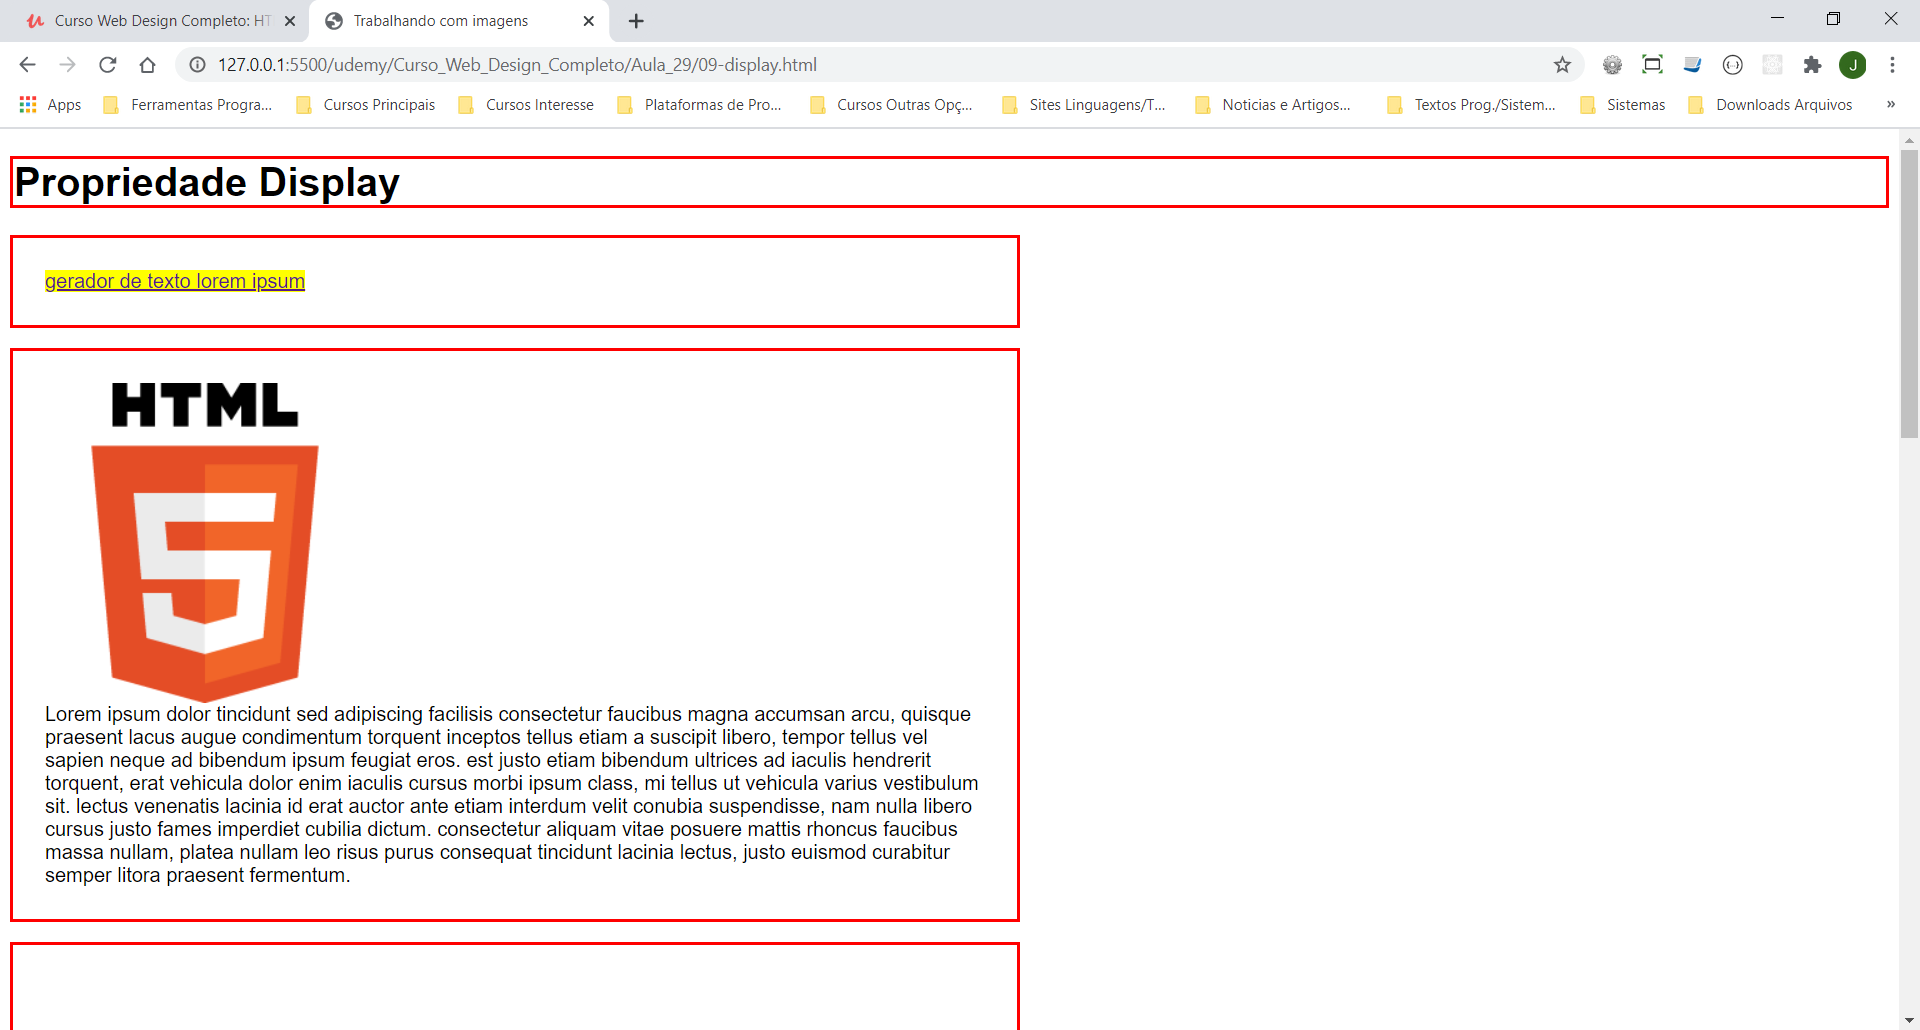Open the Plataformas de Pro... bookmark folder
Viewport: 1920px width, 1030px height.
point(699,105)
